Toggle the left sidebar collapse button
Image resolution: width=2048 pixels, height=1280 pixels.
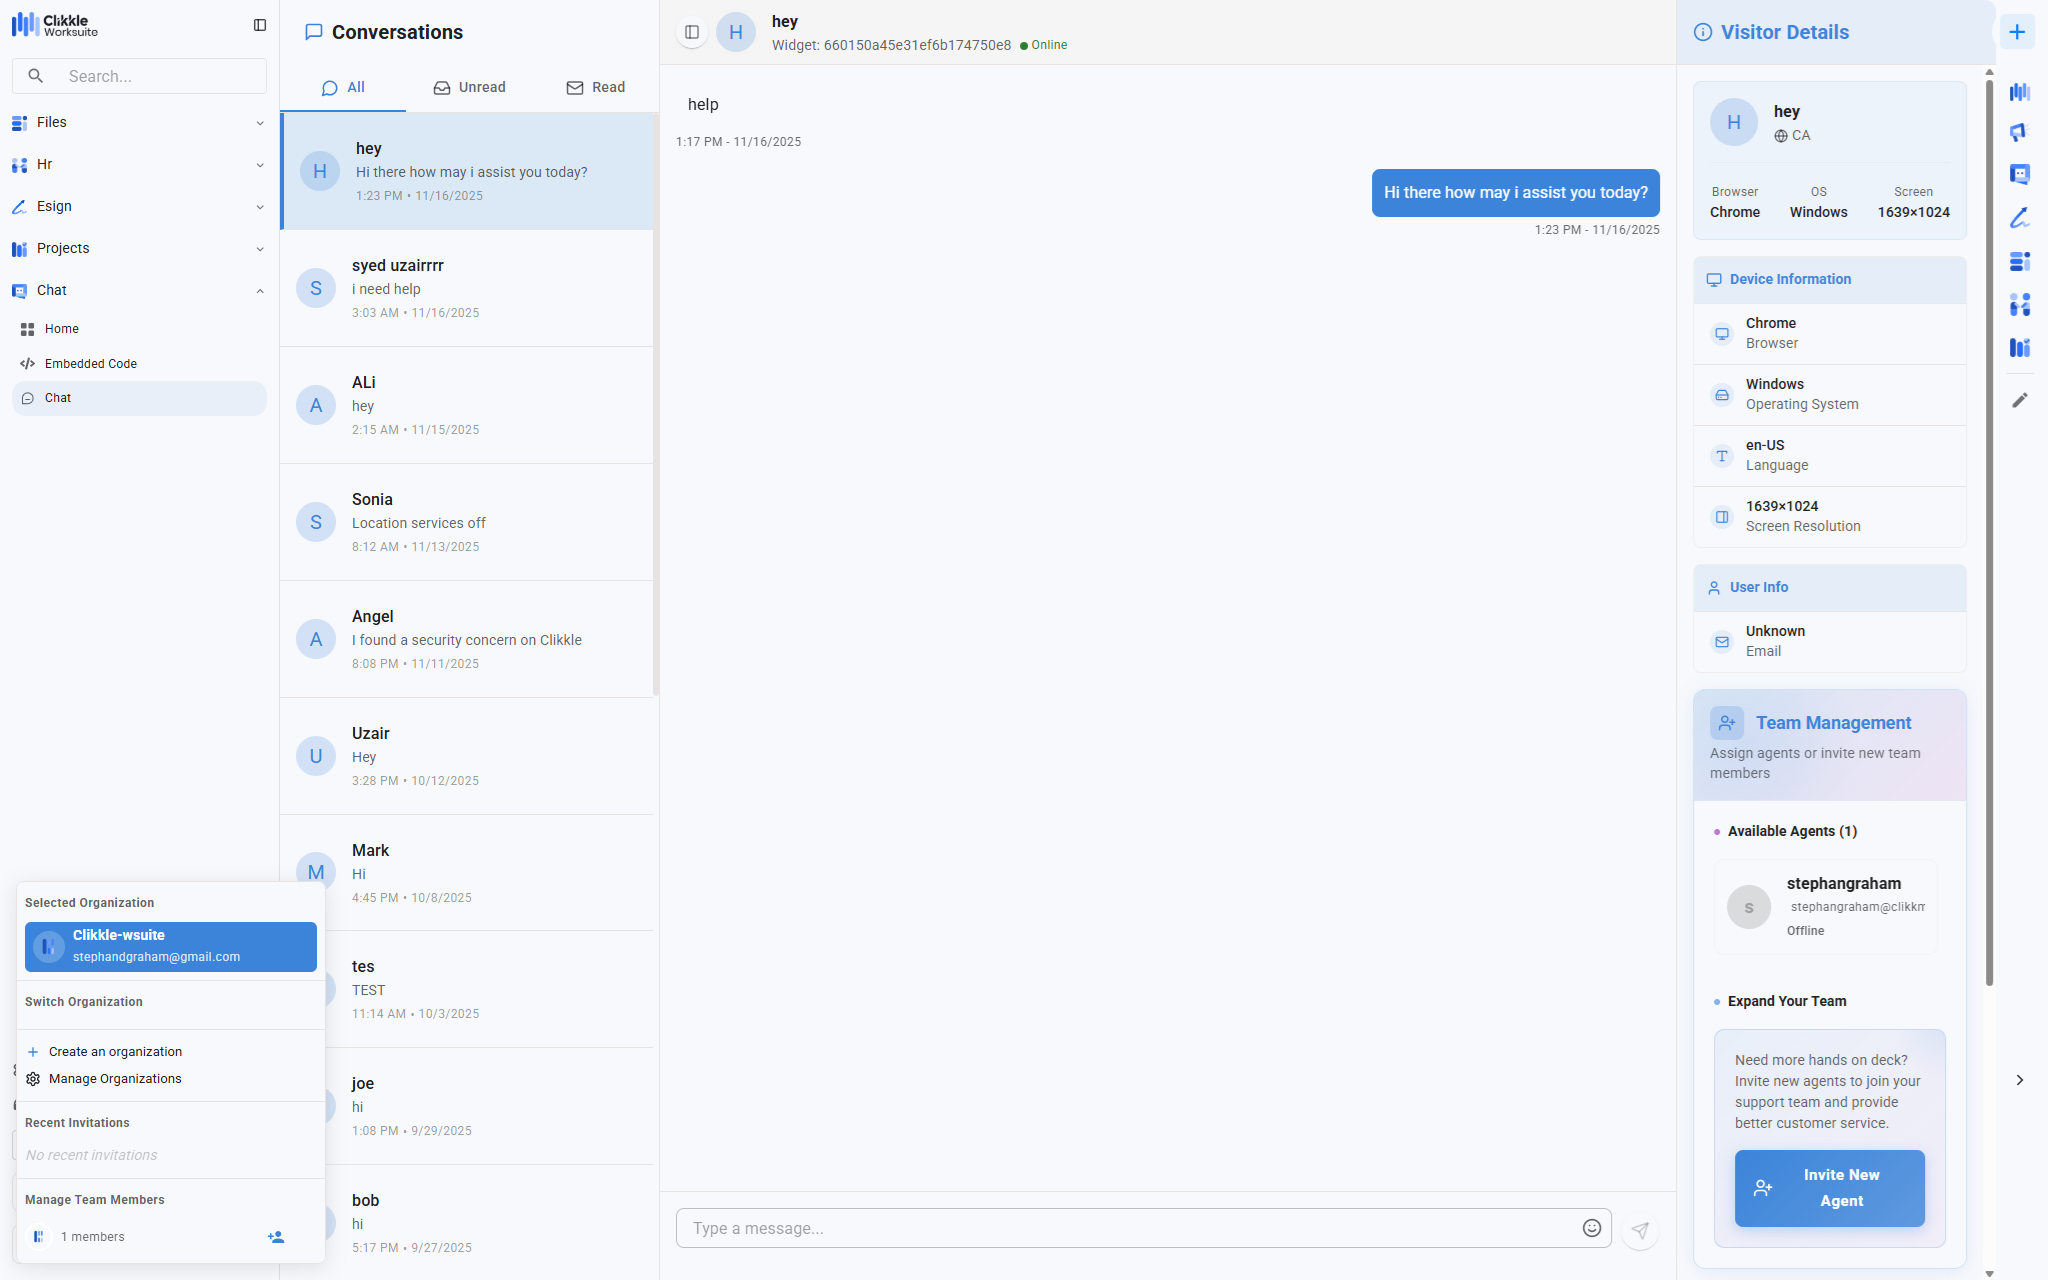tap(260, 25)
